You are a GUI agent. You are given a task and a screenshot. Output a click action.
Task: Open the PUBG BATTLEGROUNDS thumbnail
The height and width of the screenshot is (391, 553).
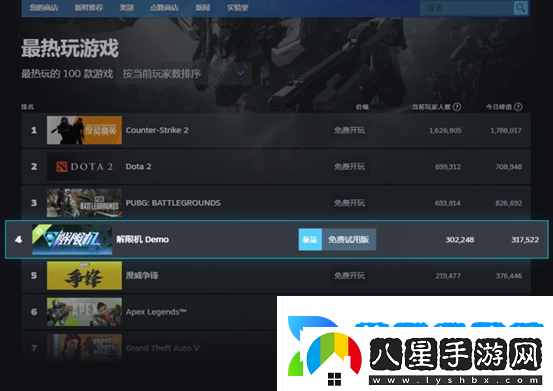84,203
